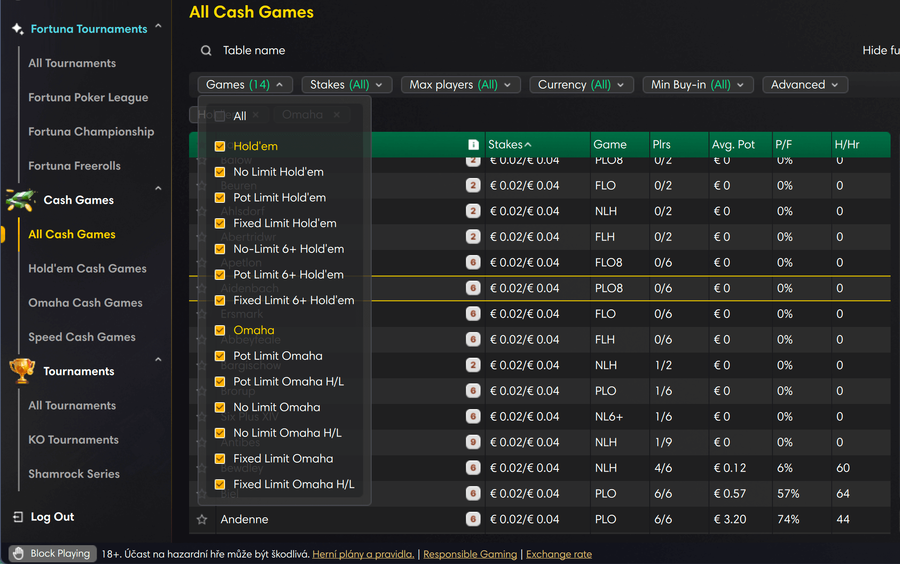This screenshot has height=564, width=900.
Task: Favorite the Andenne table with star
Action: [202, 520]
